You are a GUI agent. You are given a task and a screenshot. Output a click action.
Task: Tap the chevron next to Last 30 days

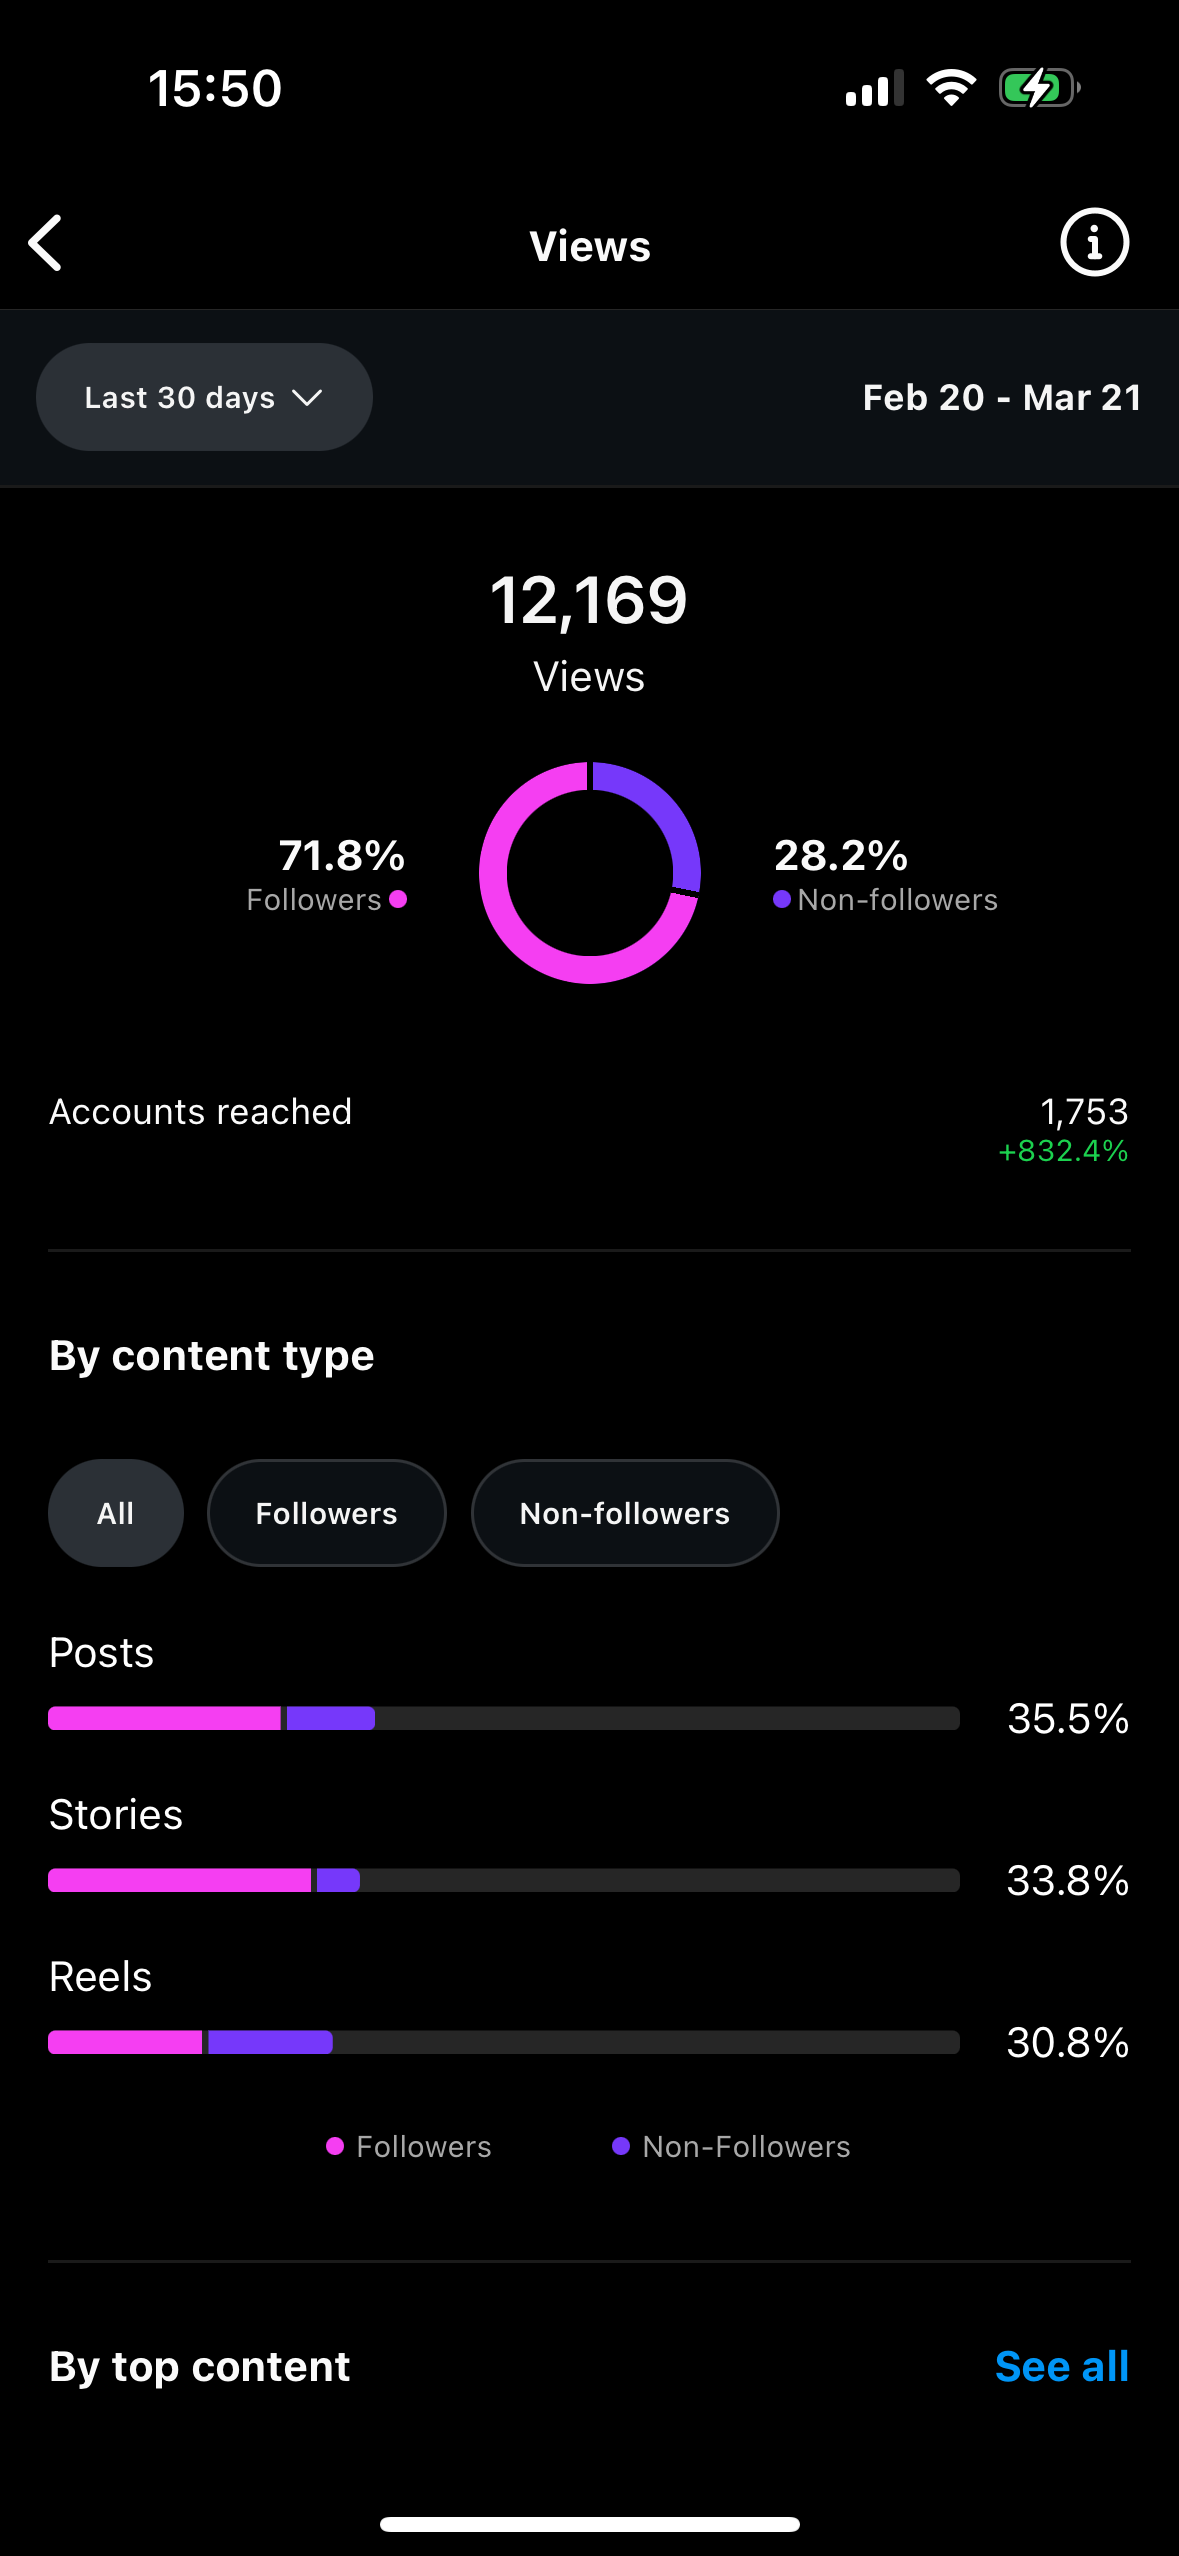click(307, 398)
